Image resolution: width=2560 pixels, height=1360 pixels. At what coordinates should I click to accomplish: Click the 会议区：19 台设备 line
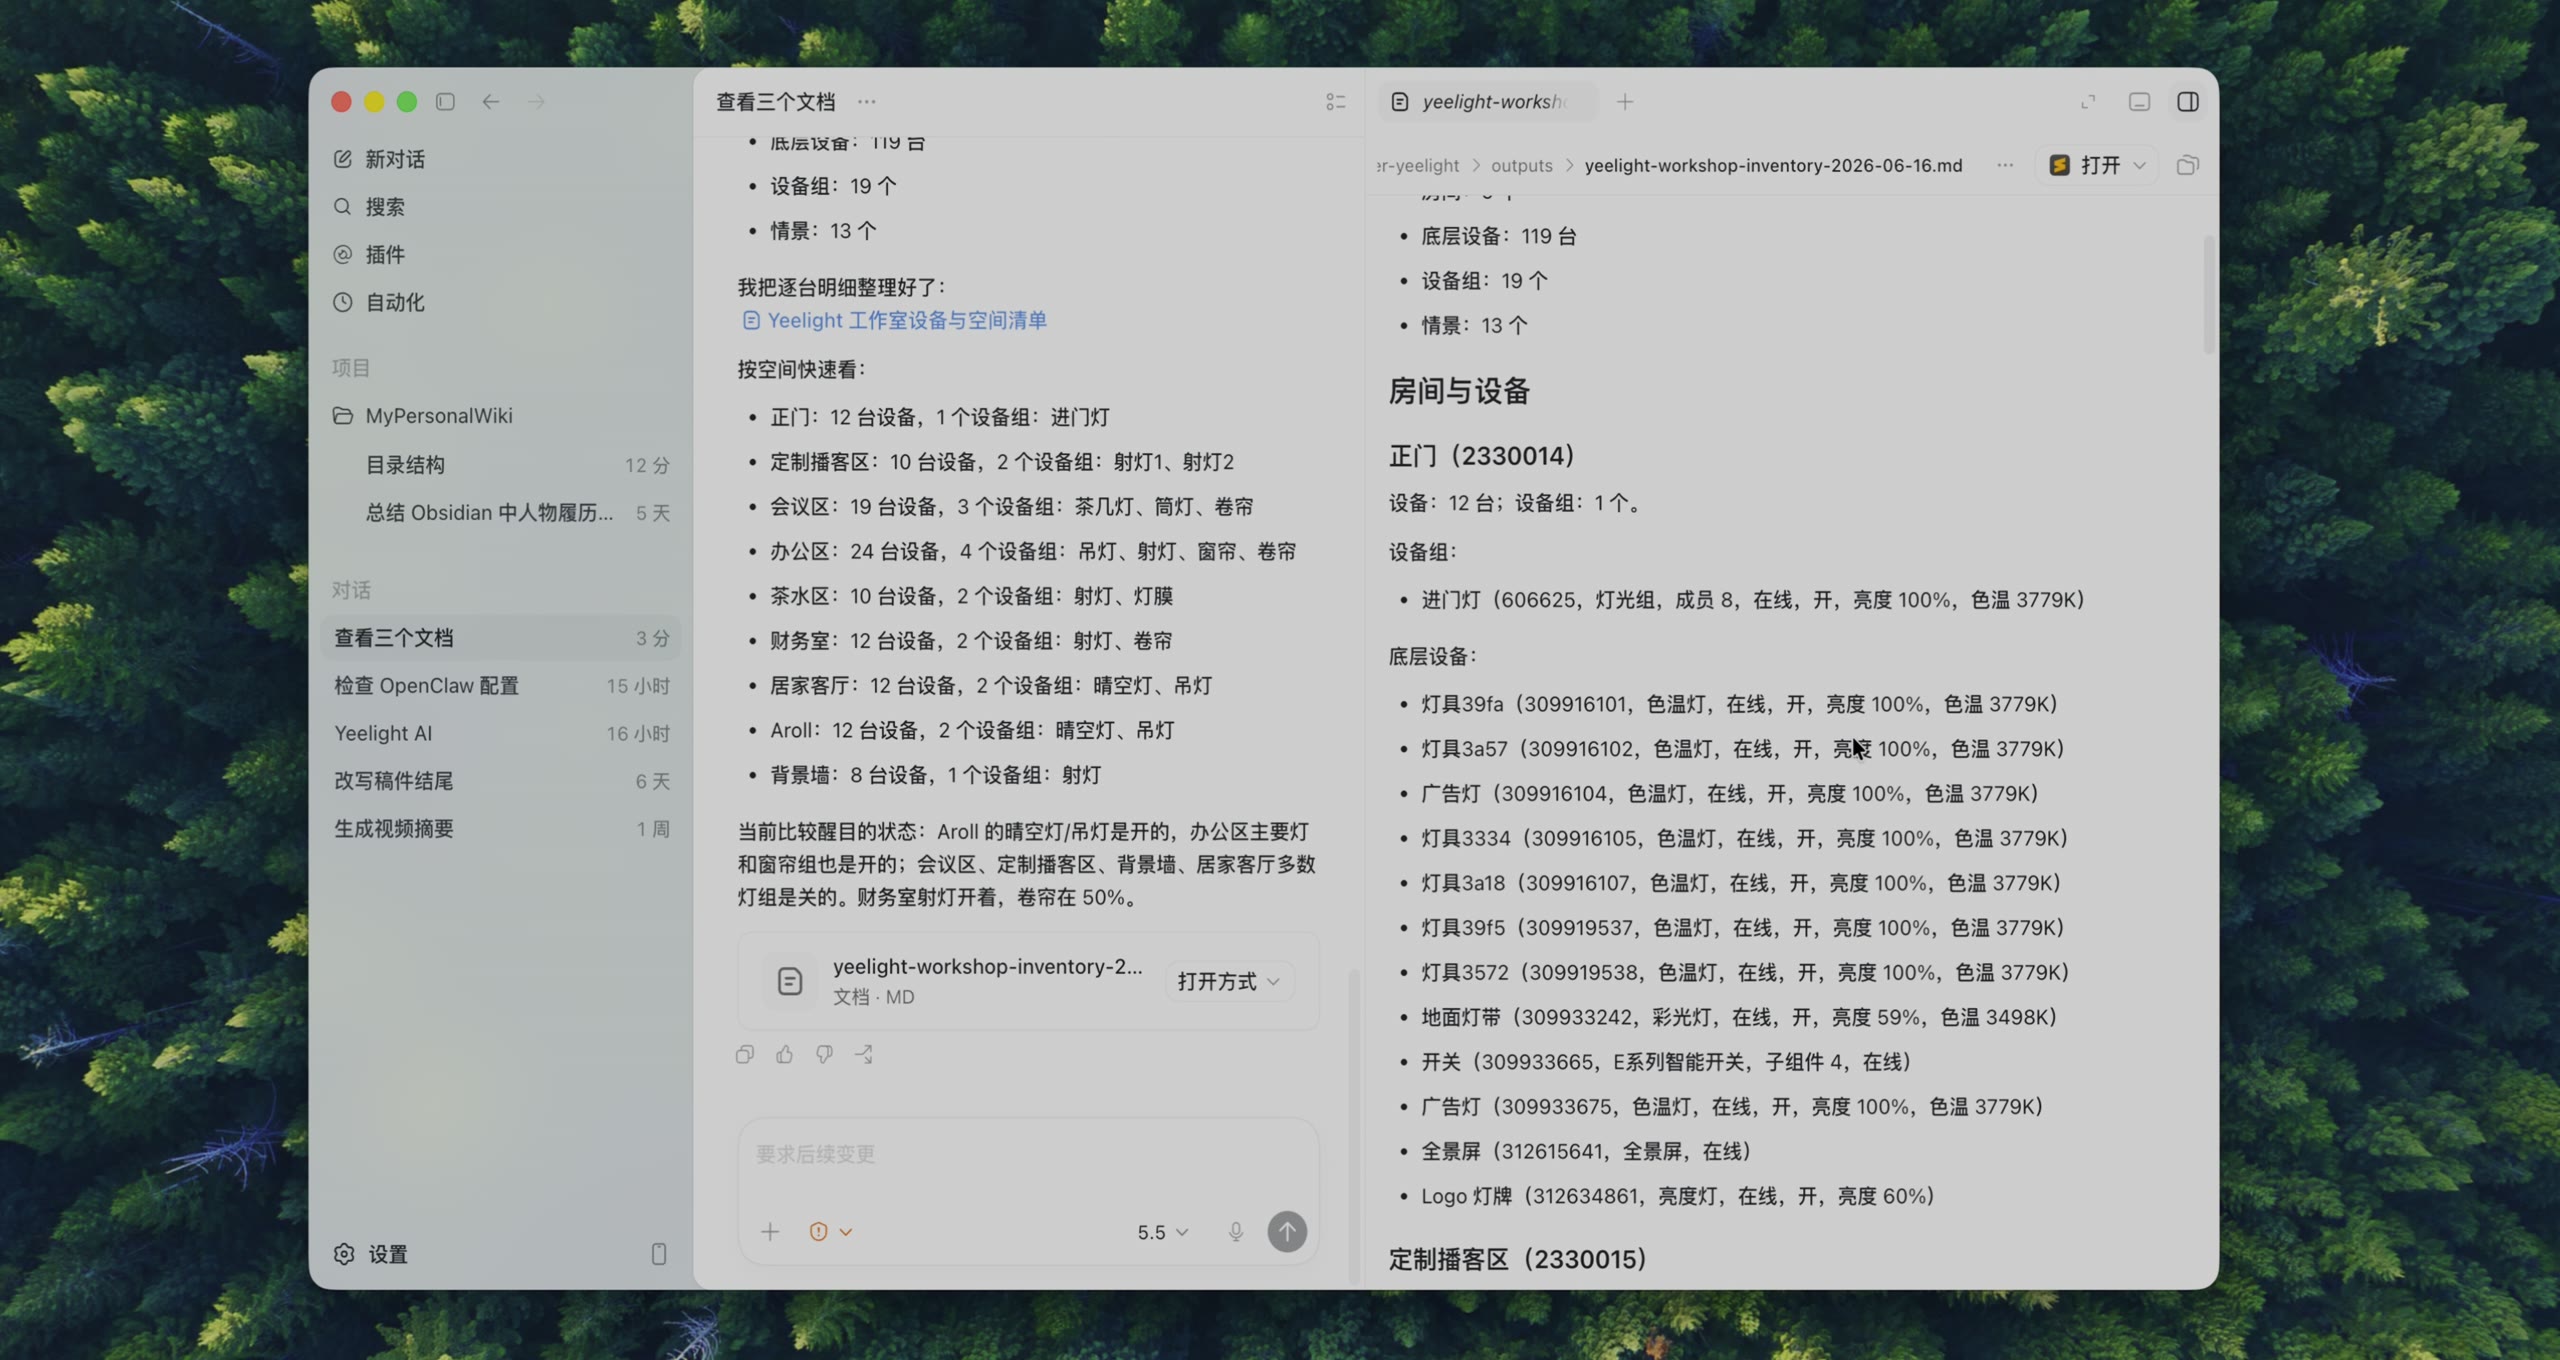(1011, 506)
